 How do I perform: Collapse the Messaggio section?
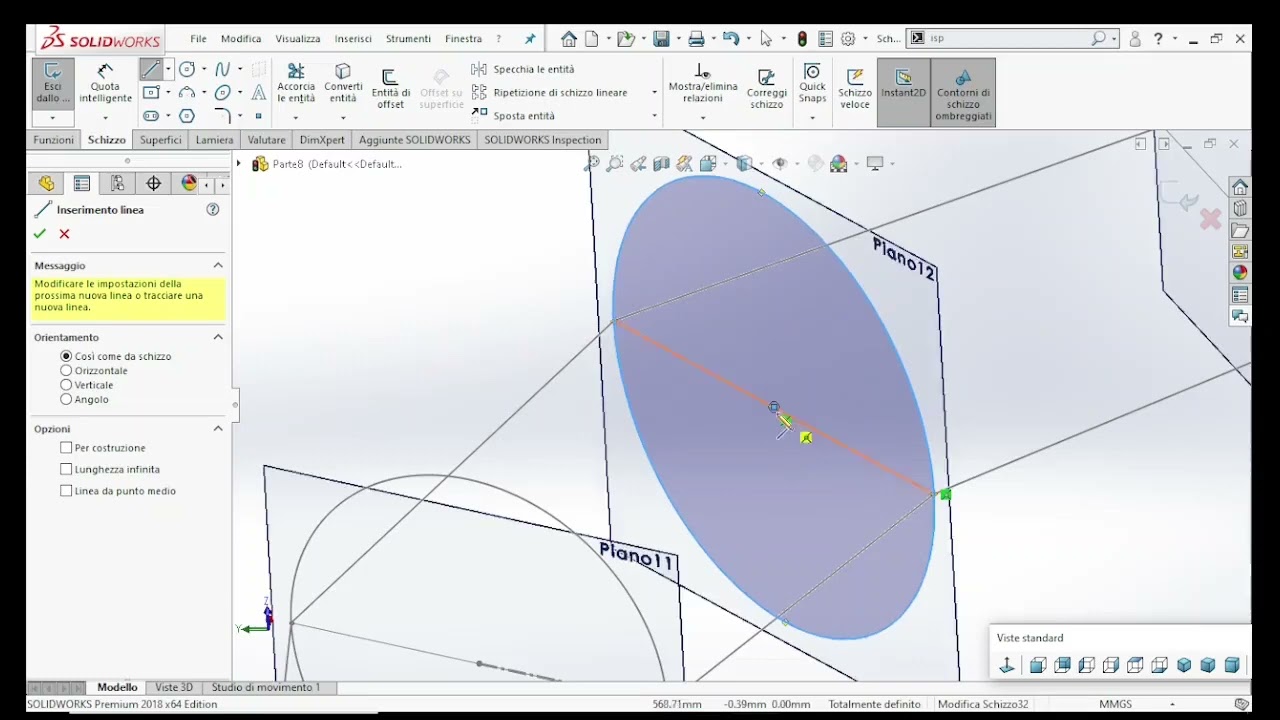(218, 265)
